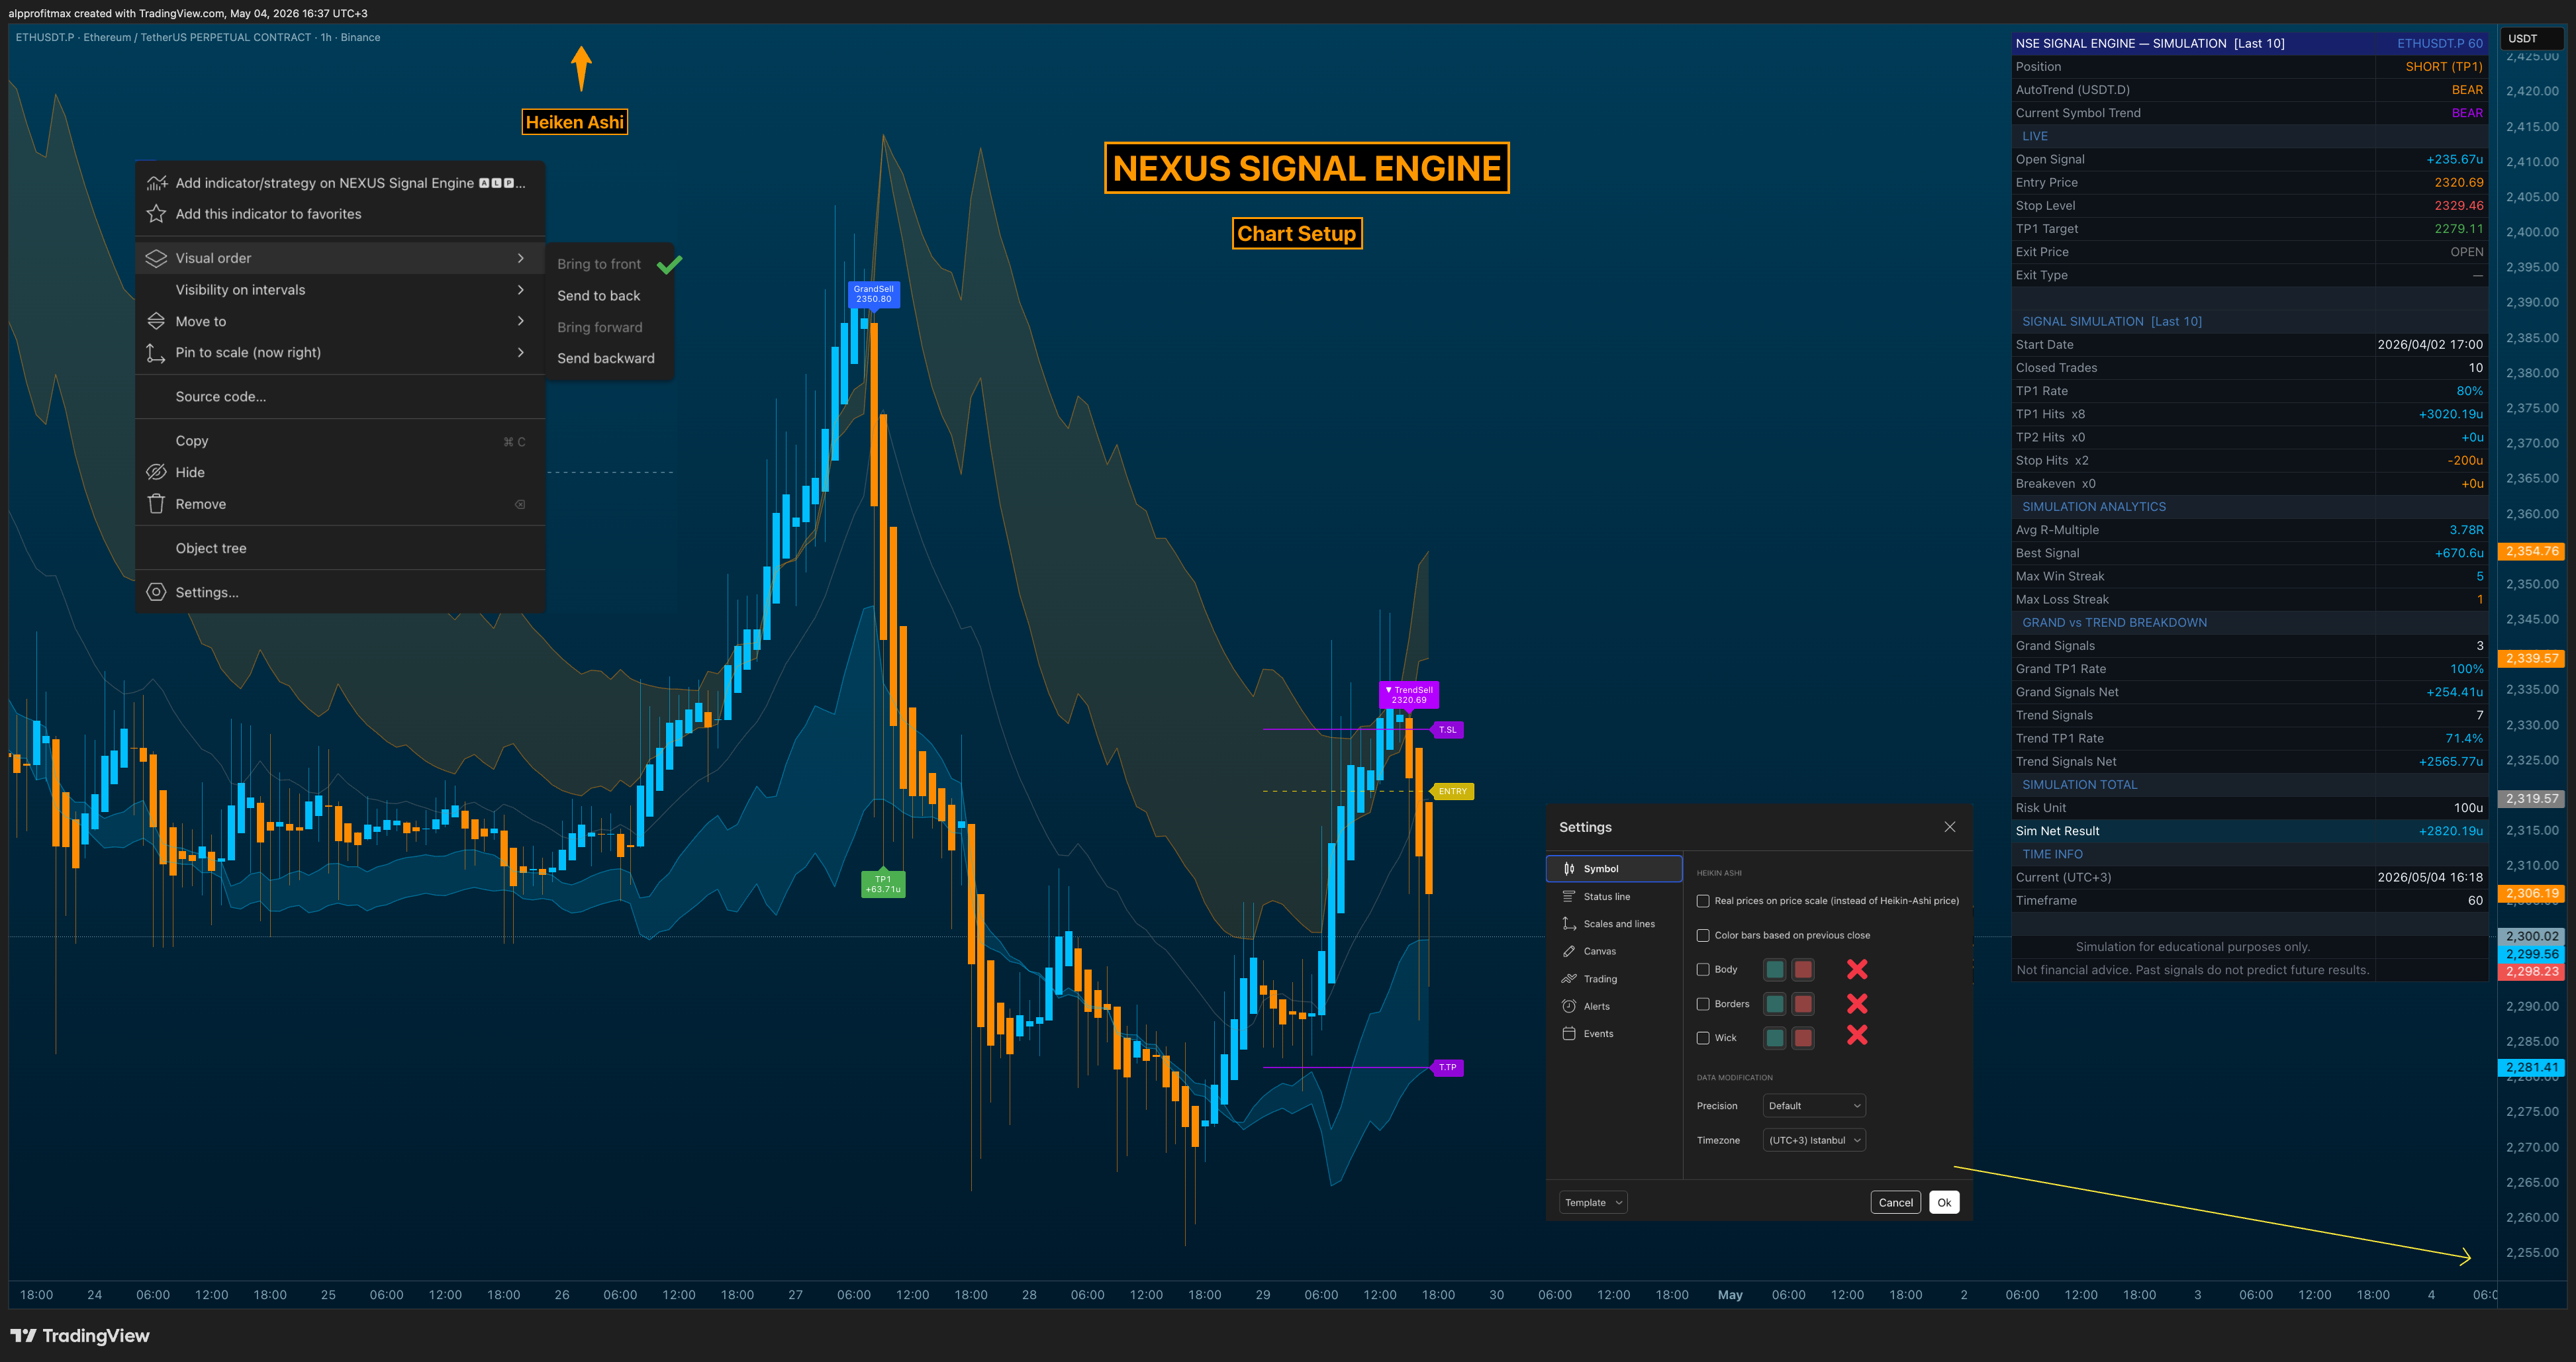This screenshot has height=1362, width=2576.
Task: Click the crossed-eye Hide icon
Action: coord(156,472)
